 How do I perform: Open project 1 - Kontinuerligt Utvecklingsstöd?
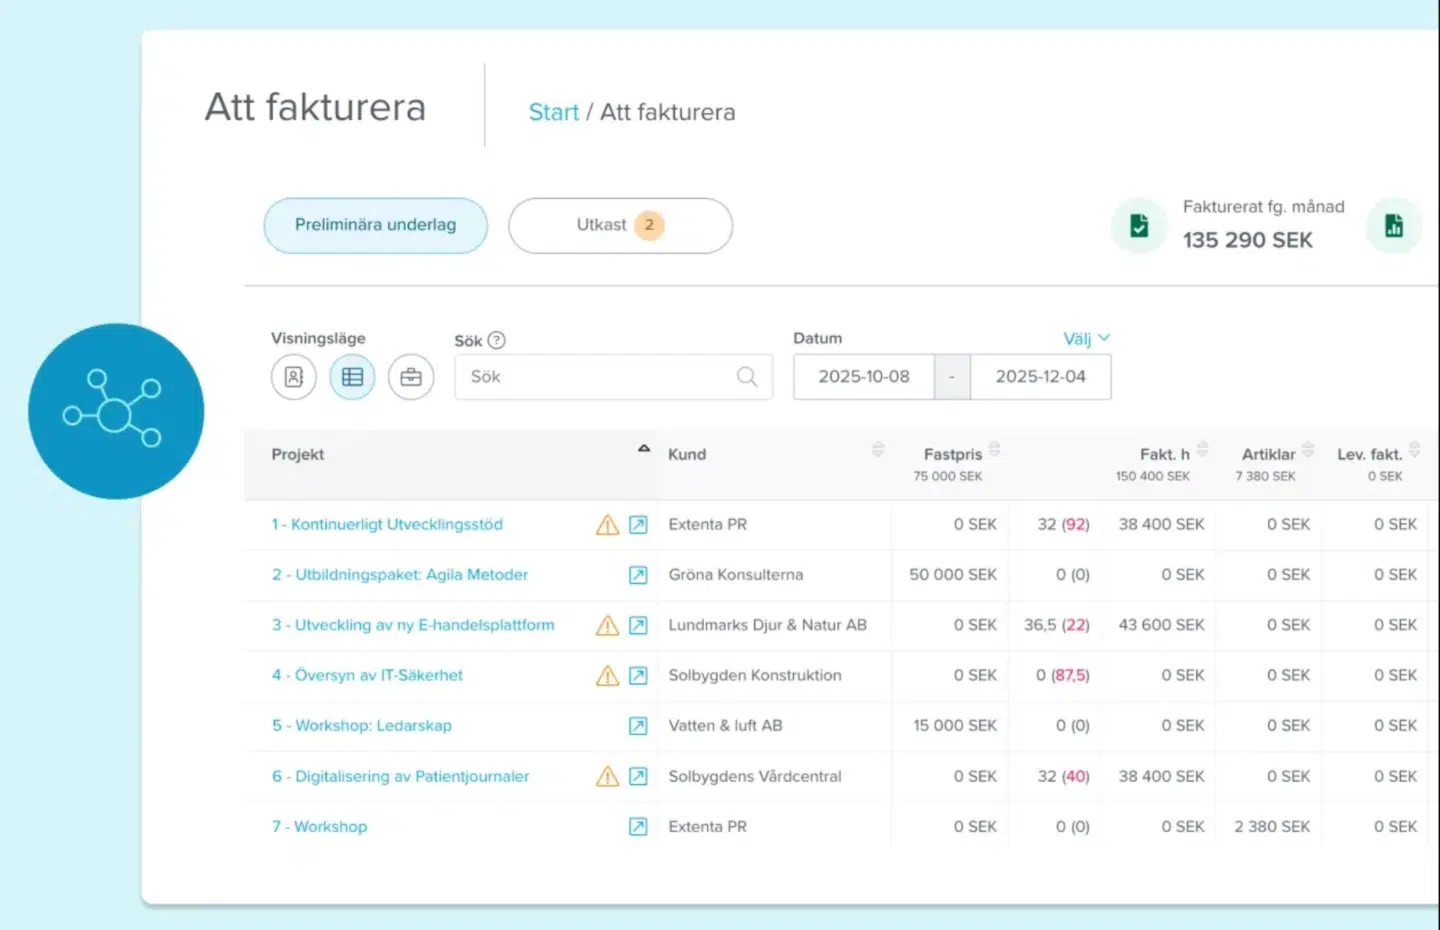tap(387, 524)
